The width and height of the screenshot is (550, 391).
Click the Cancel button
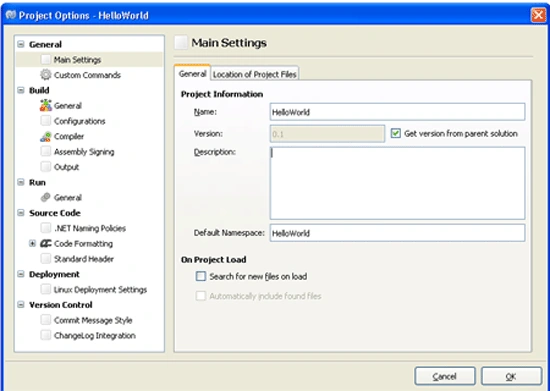pyautogui.click(x=445, y=376)
